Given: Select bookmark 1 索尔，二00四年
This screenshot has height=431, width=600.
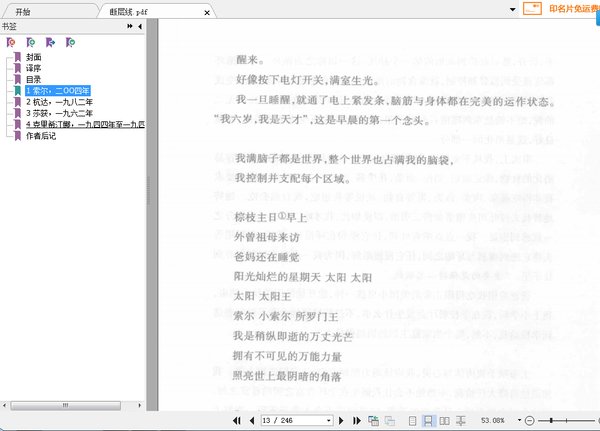Looking at the screenshot, I should 58,91.
